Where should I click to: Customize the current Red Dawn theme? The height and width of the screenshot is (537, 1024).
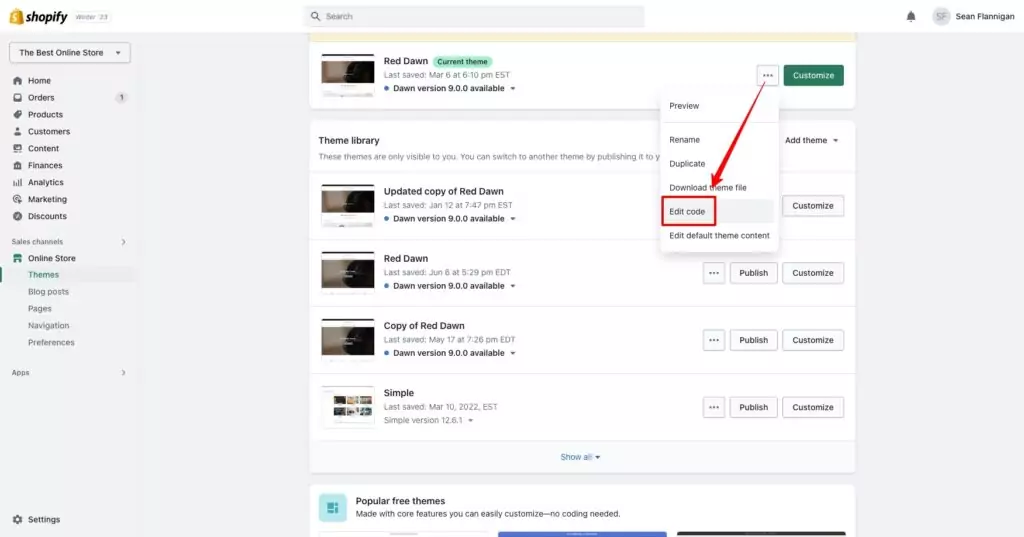pyautogui.click(x=813, y=75)
